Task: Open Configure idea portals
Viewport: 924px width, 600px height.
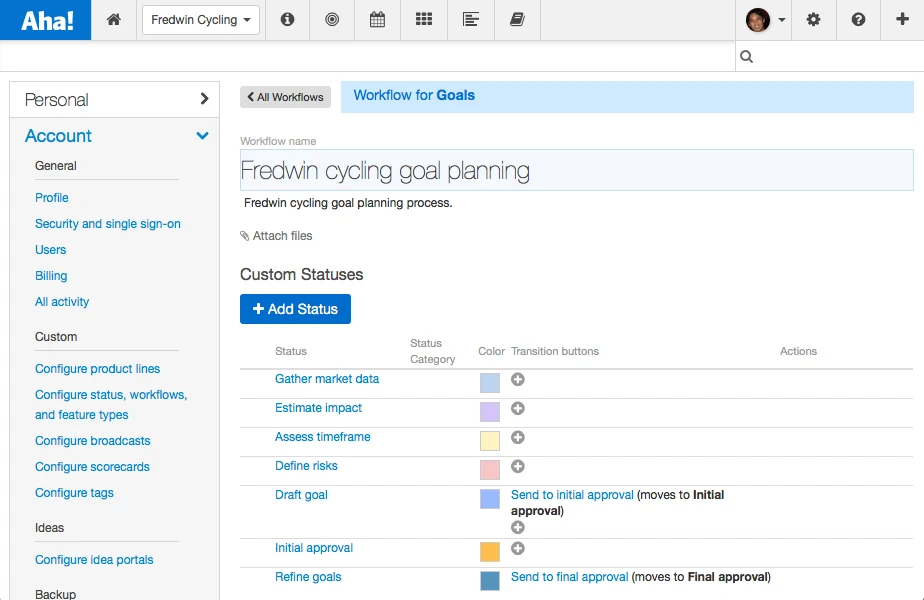Action: pyautogui.click(x=94, y=559)
